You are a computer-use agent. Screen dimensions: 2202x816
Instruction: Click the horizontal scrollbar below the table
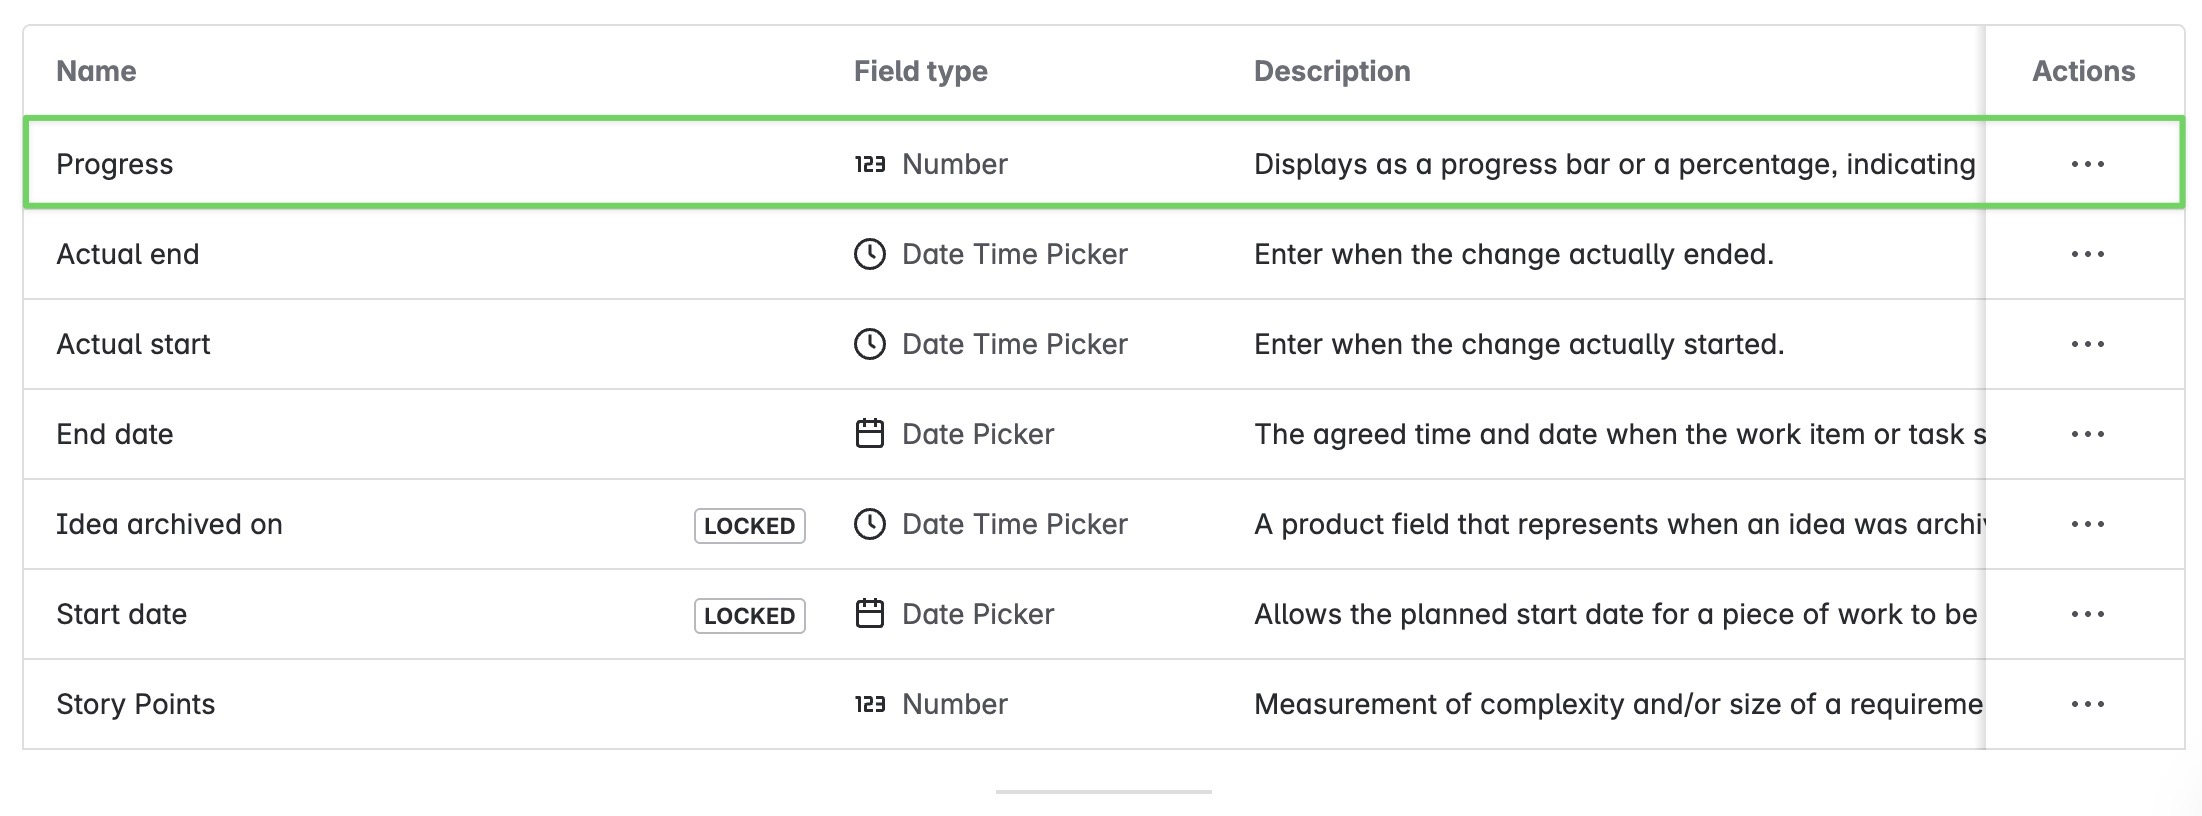point(1103,791)
